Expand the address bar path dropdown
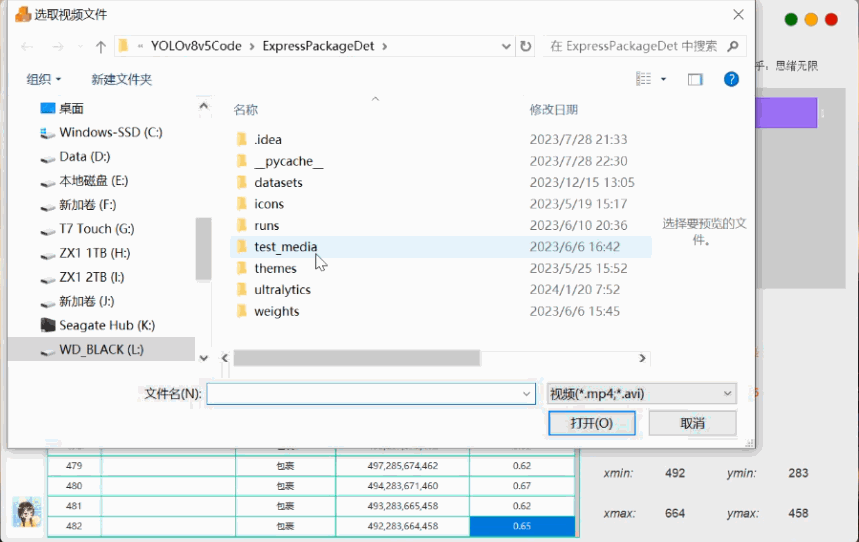The height and width of the screenshot is (542, 859). (x=506, y=47)
